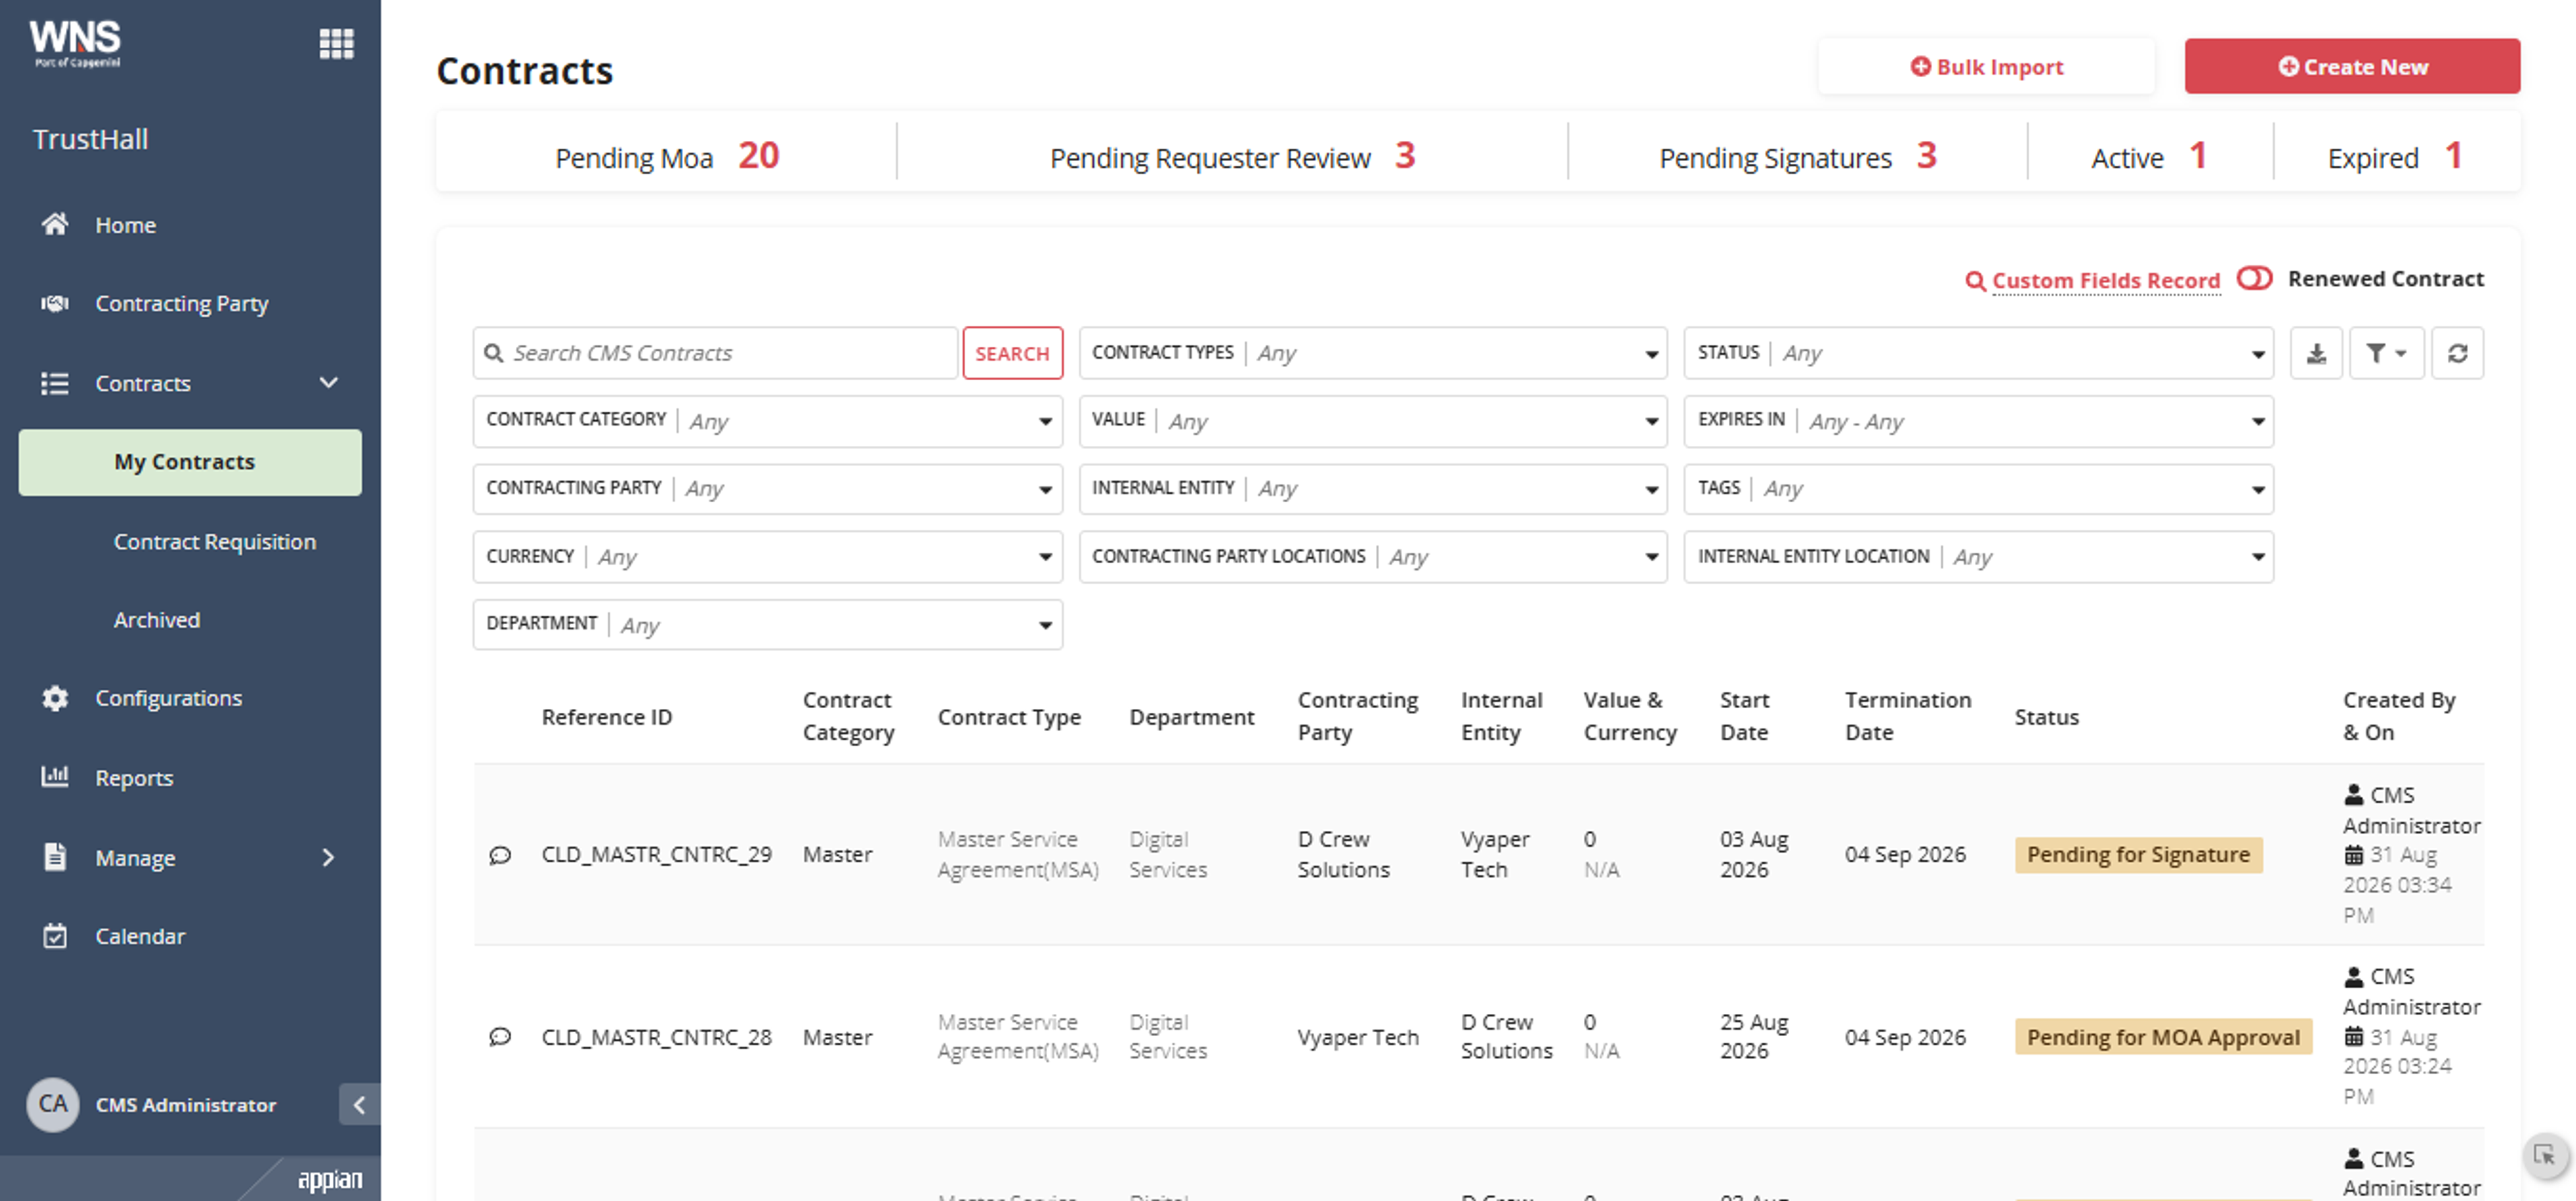
Task: Expand the Manage menu chevron
Action: tap(328, 857)
